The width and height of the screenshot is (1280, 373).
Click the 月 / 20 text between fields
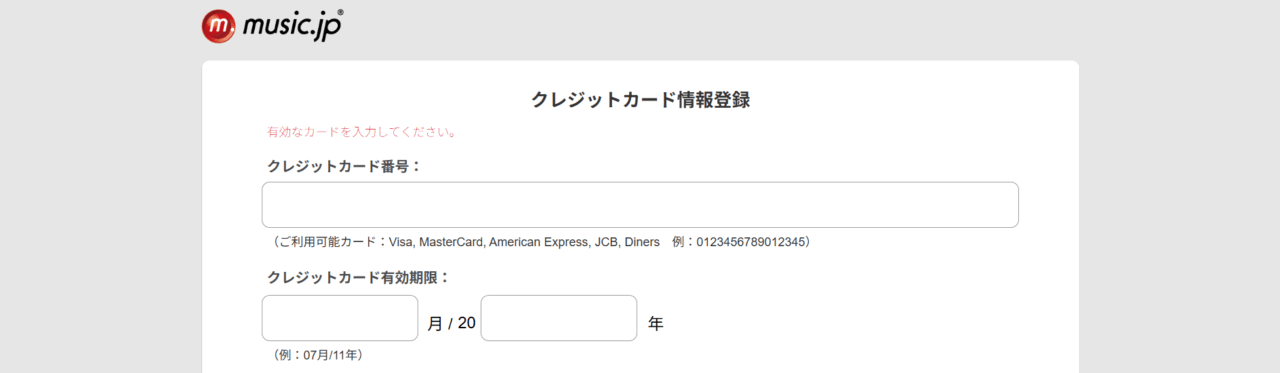point(451,323)
